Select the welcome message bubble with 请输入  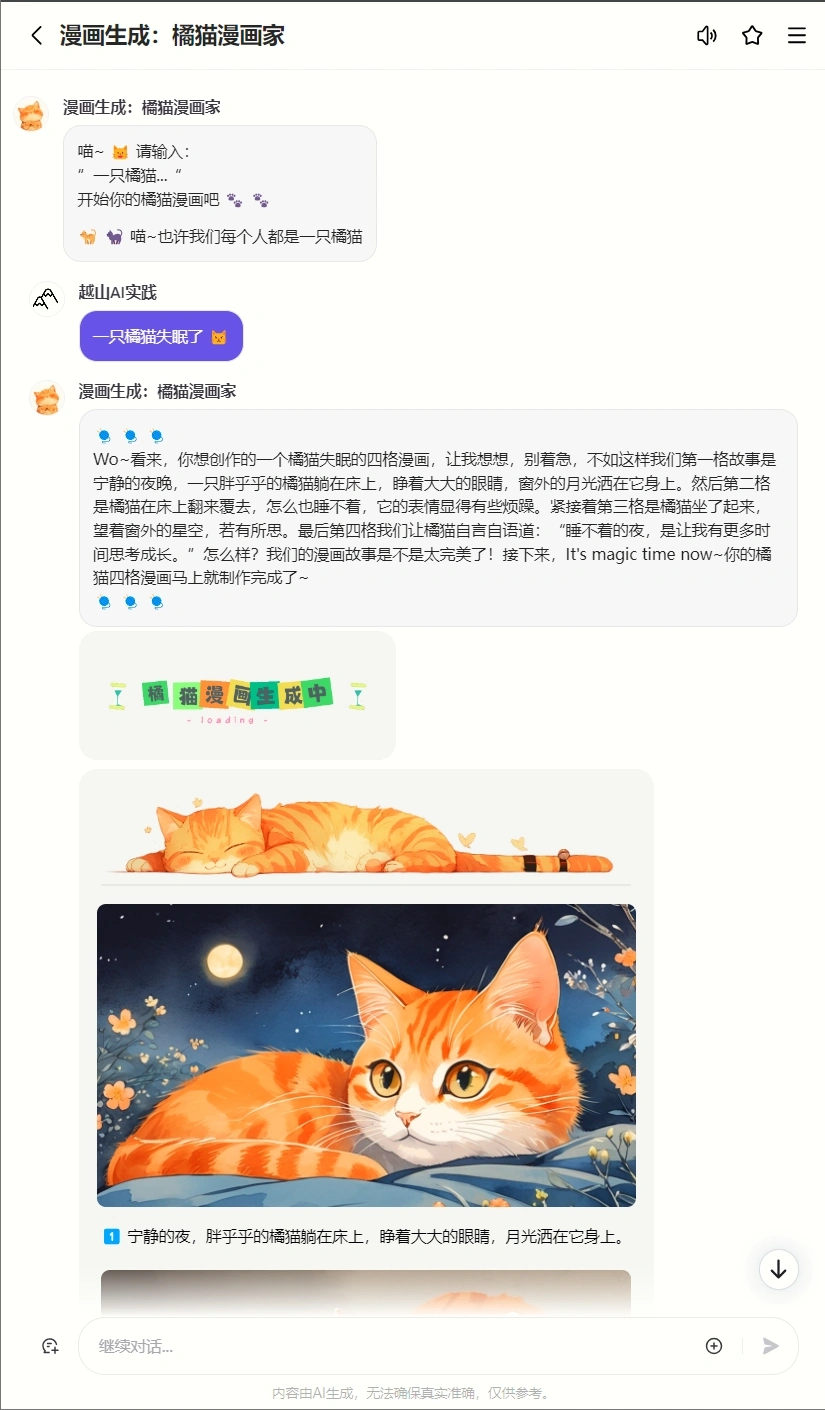220,194
